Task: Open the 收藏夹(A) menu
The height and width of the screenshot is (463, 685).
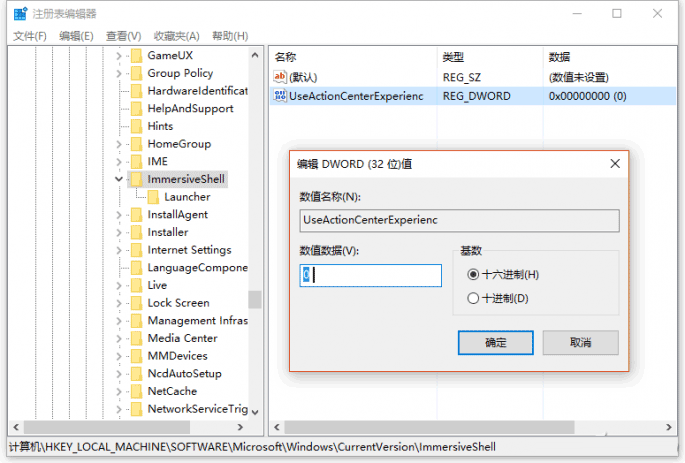Action: (176, 36)
